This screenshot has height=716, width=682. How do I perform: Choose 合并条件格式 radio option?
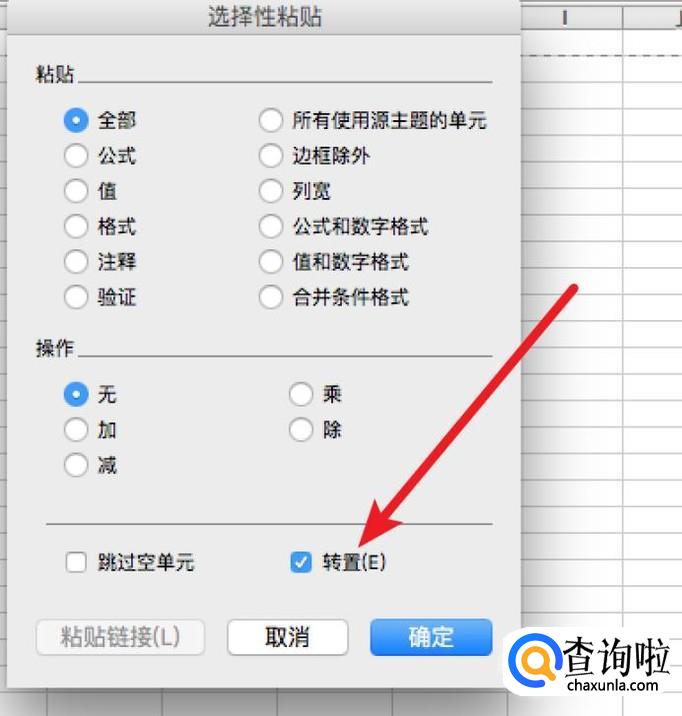(x=271, y=297)
